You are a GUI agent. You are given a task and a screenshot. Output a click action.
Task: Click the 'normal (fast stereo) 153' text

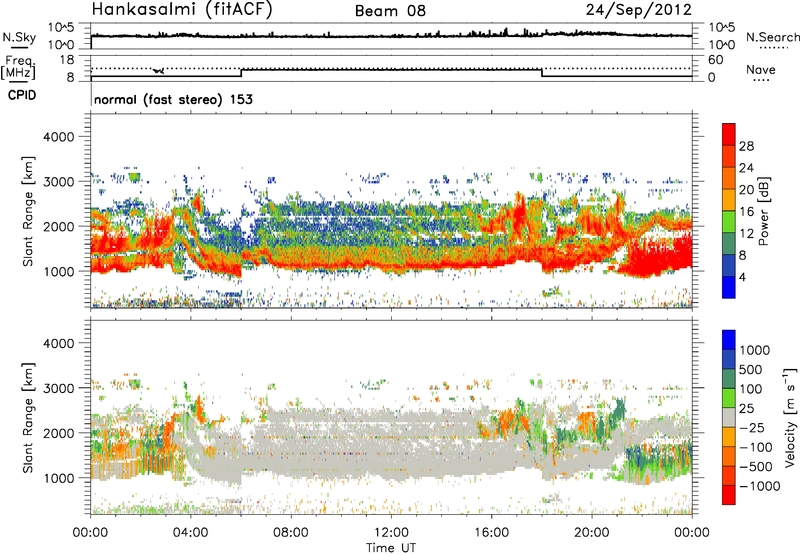[x=173, y=99]
